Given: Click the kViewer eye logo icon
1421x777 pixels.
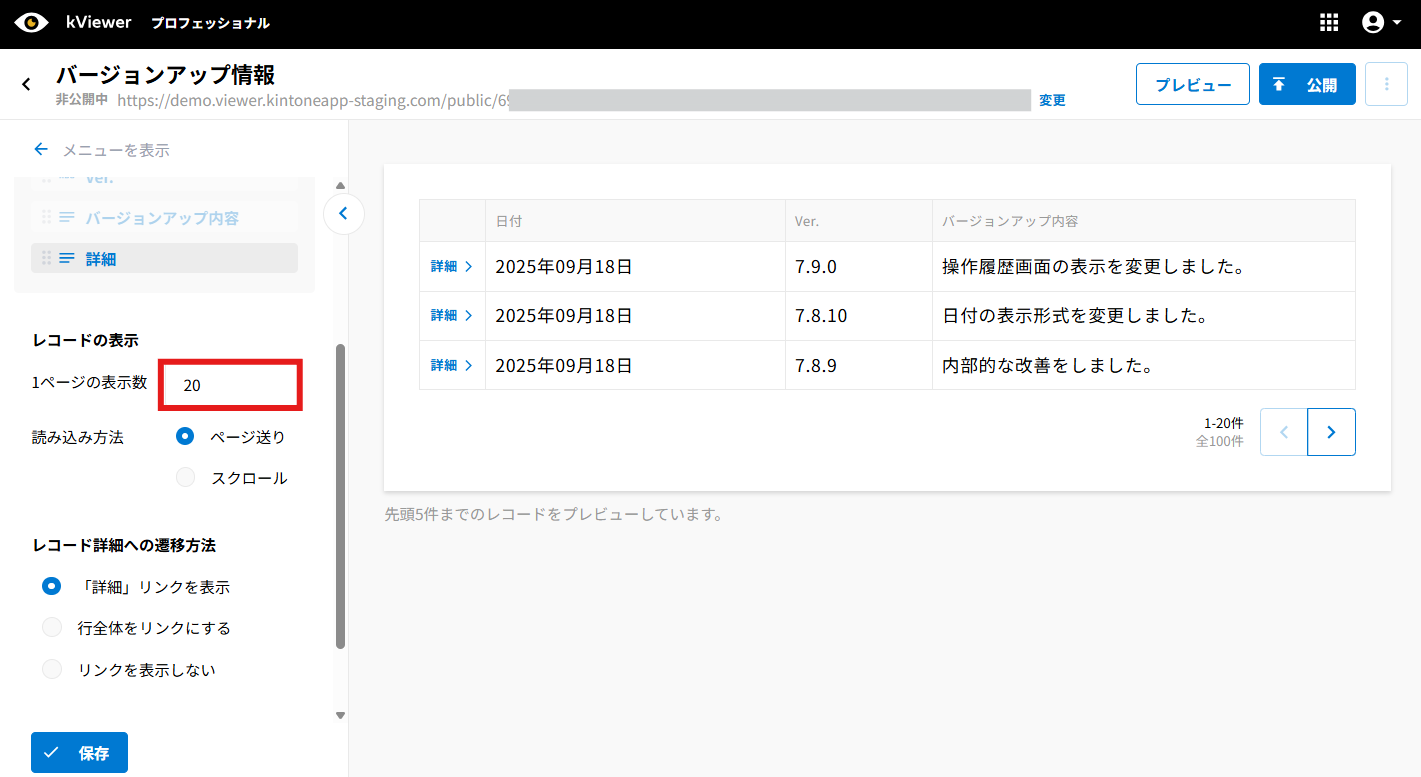Looking at the screenshot, I should click(x=31, y=22).
